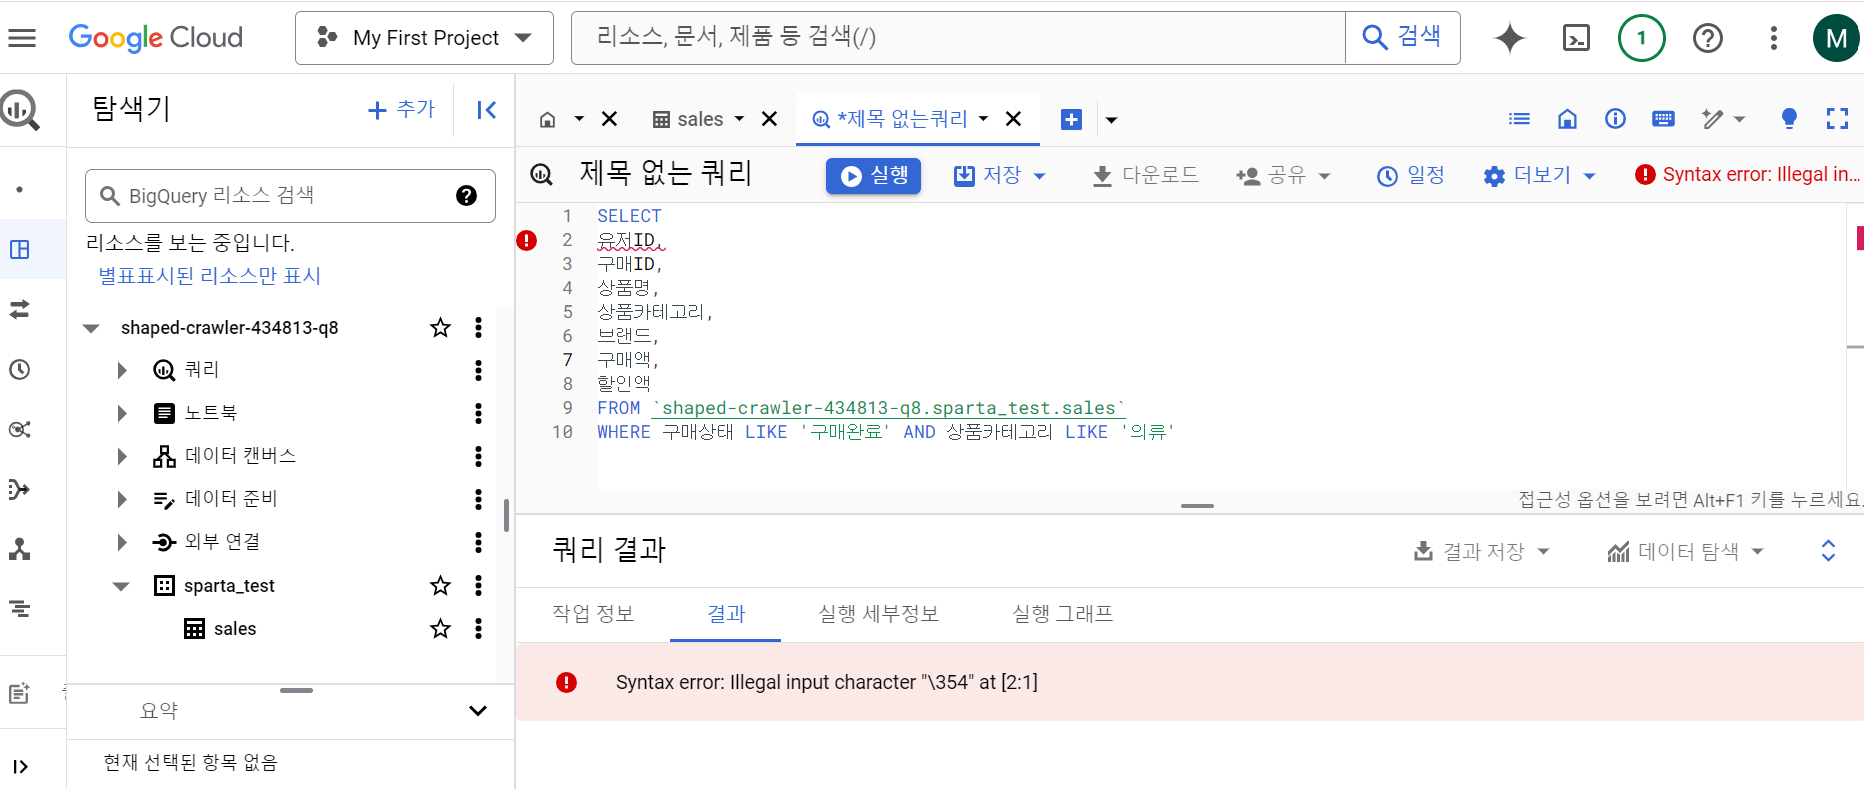Open keyboard shortcuts icon

tap(1663, 119)
